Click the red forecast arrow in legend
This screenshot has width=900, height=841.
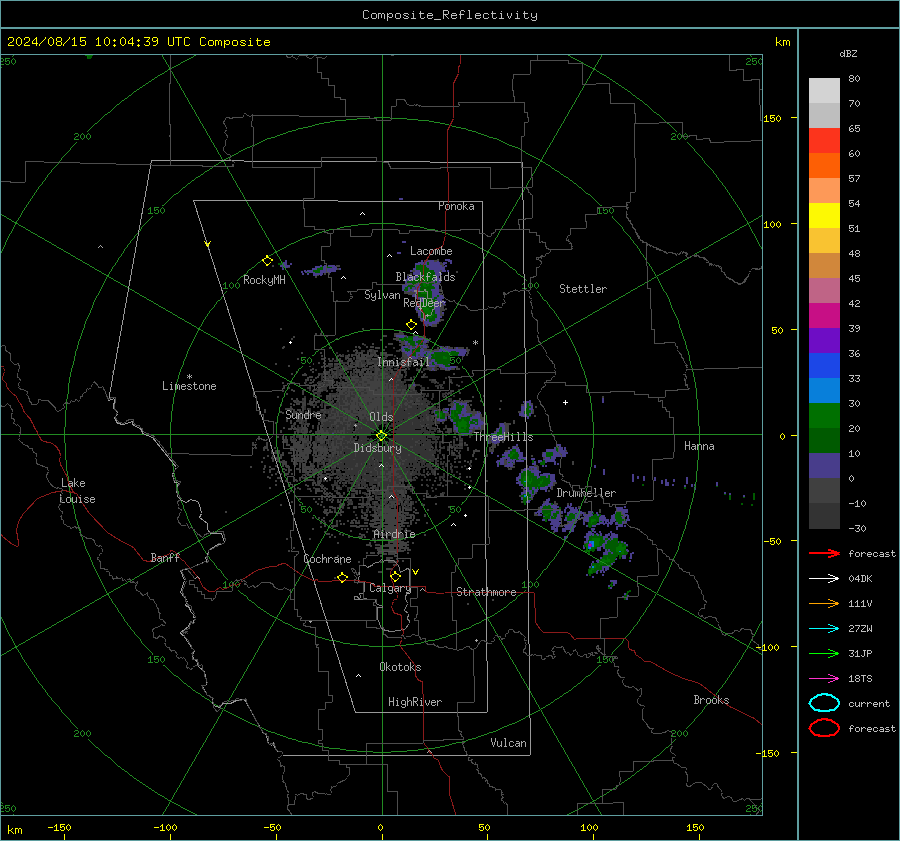(824, 553)
